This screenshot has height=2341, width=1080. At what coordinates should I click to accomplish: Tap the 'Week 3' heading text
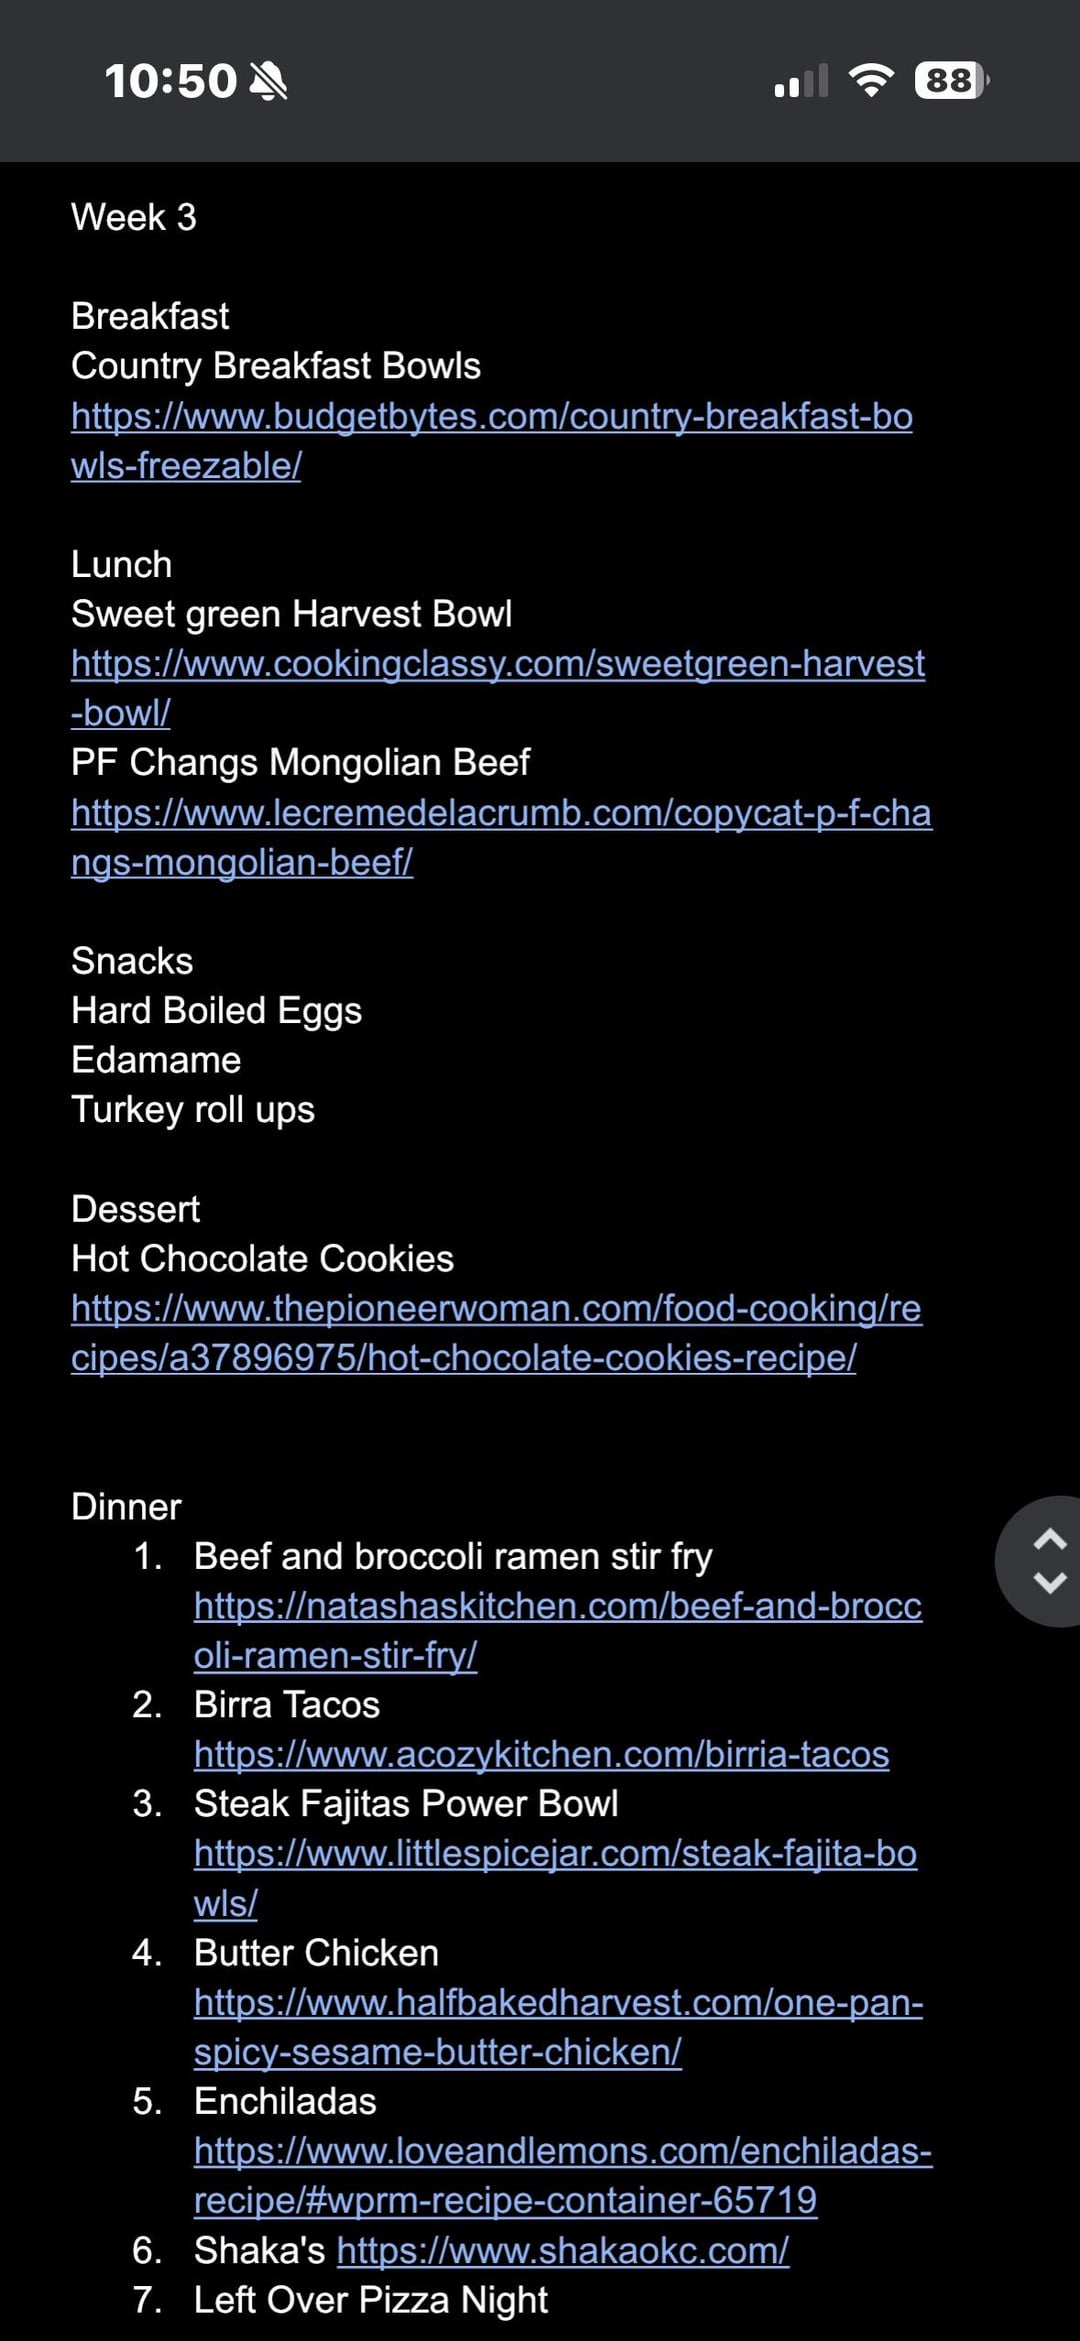pos(134,218)
